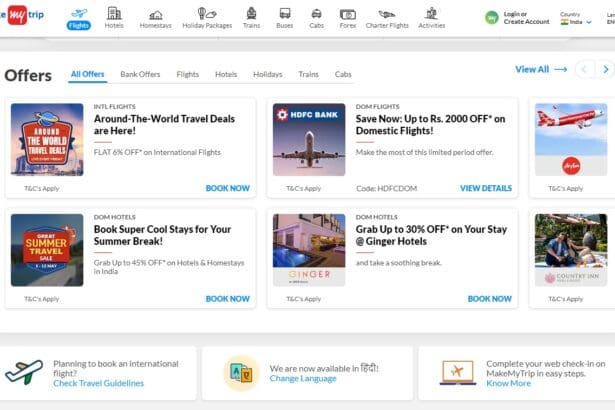The height and width of the screenshot is (410, 615).
Task: Switch to the Flights offers tab
Action: coord(188,74)
